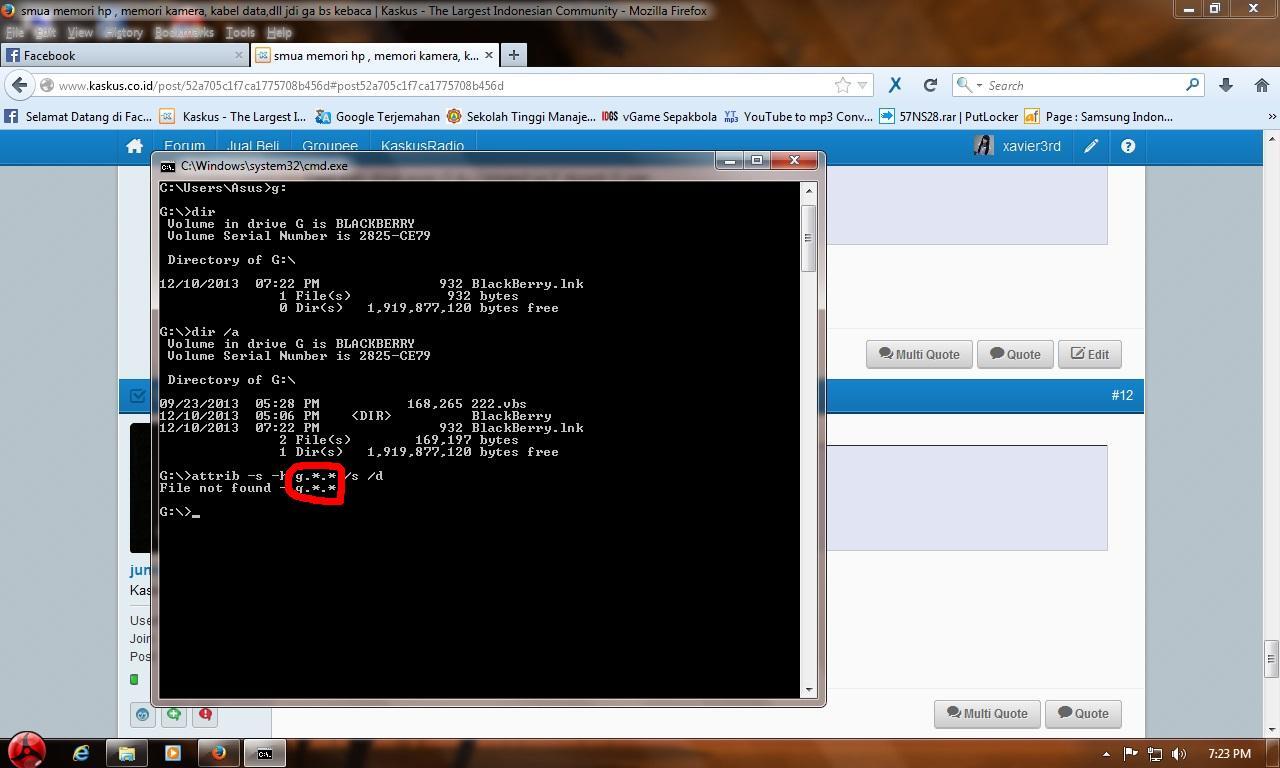Viewport: 1280px width, 768px height.
Task: Open '57NS28.rar | PutLocker' bookmark
Action: click(948, 116)
